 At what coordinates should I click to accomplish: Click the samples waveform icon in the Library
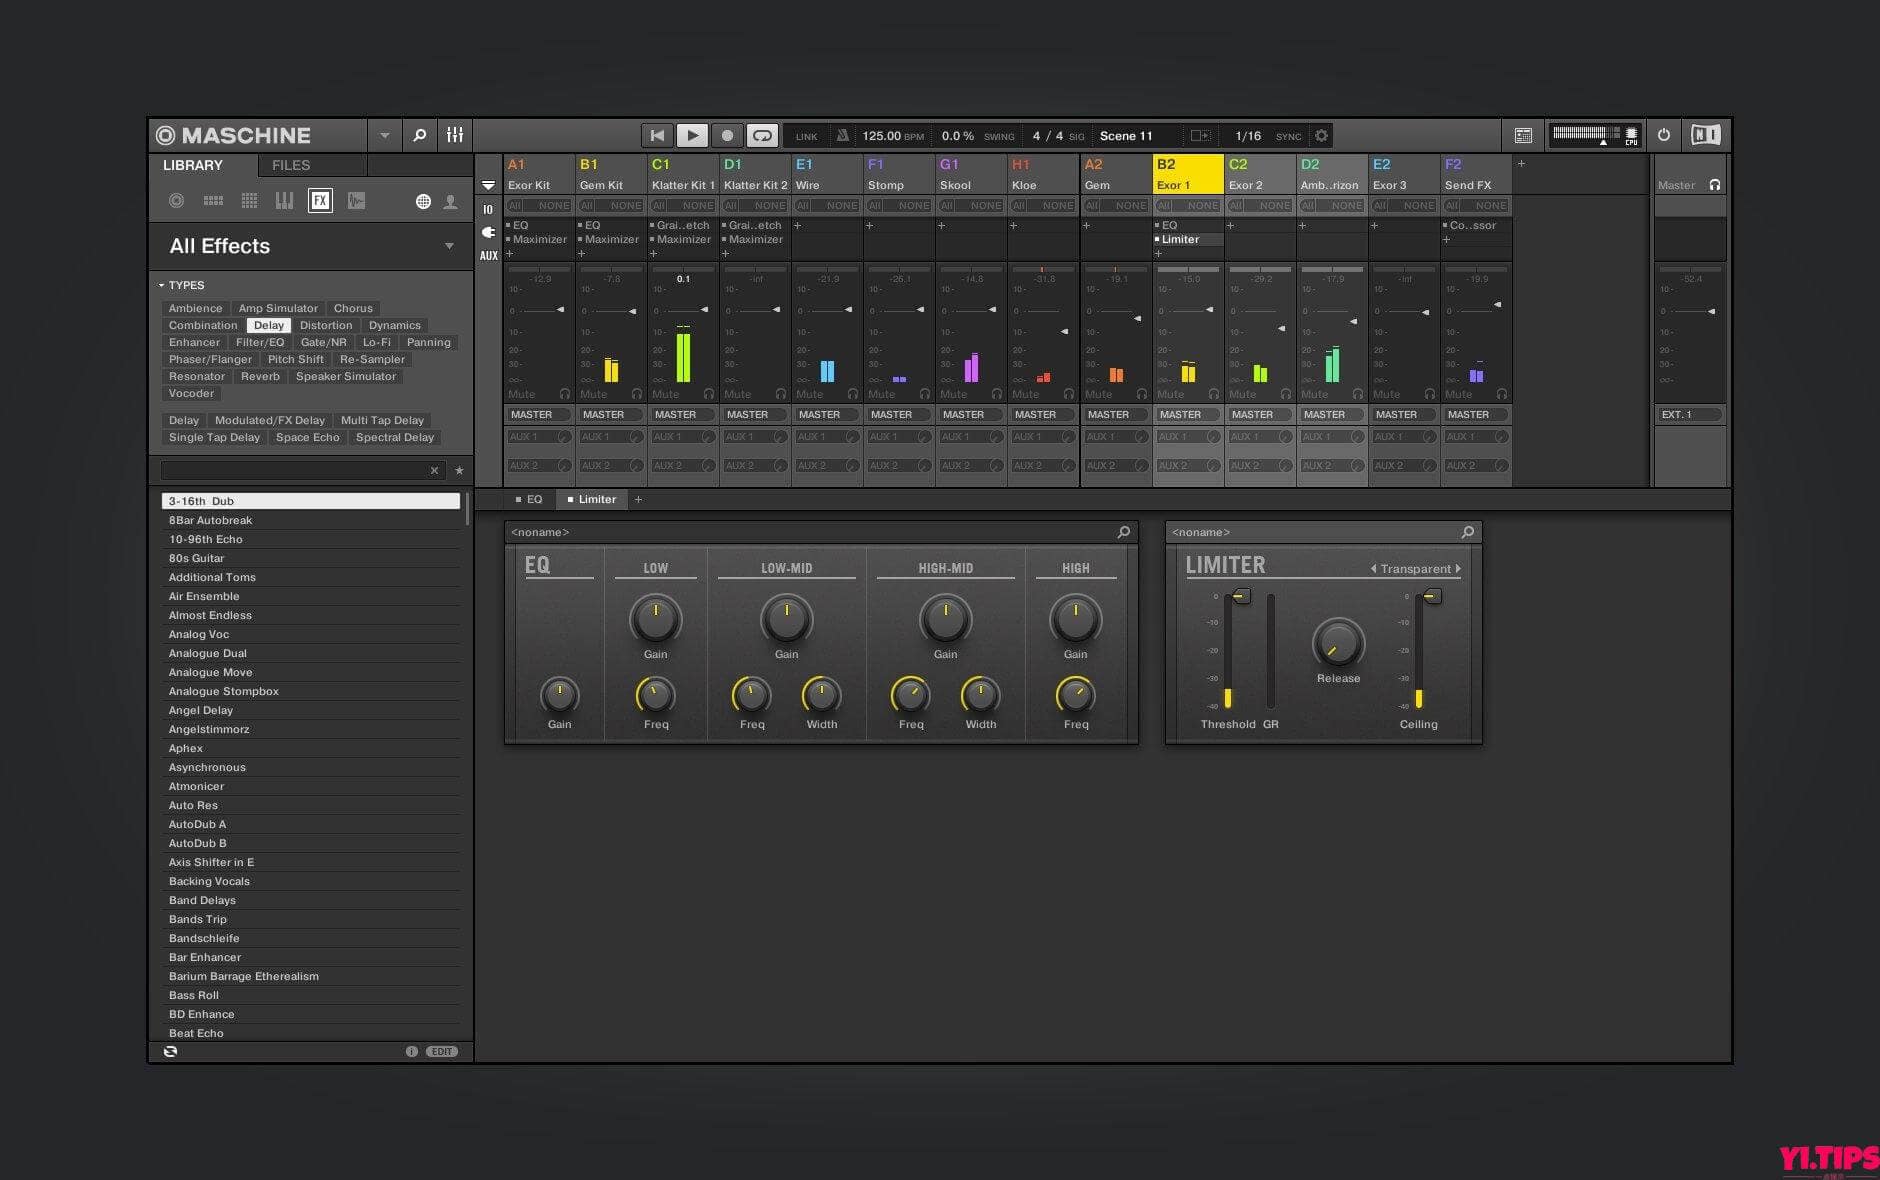click(356, 201)
